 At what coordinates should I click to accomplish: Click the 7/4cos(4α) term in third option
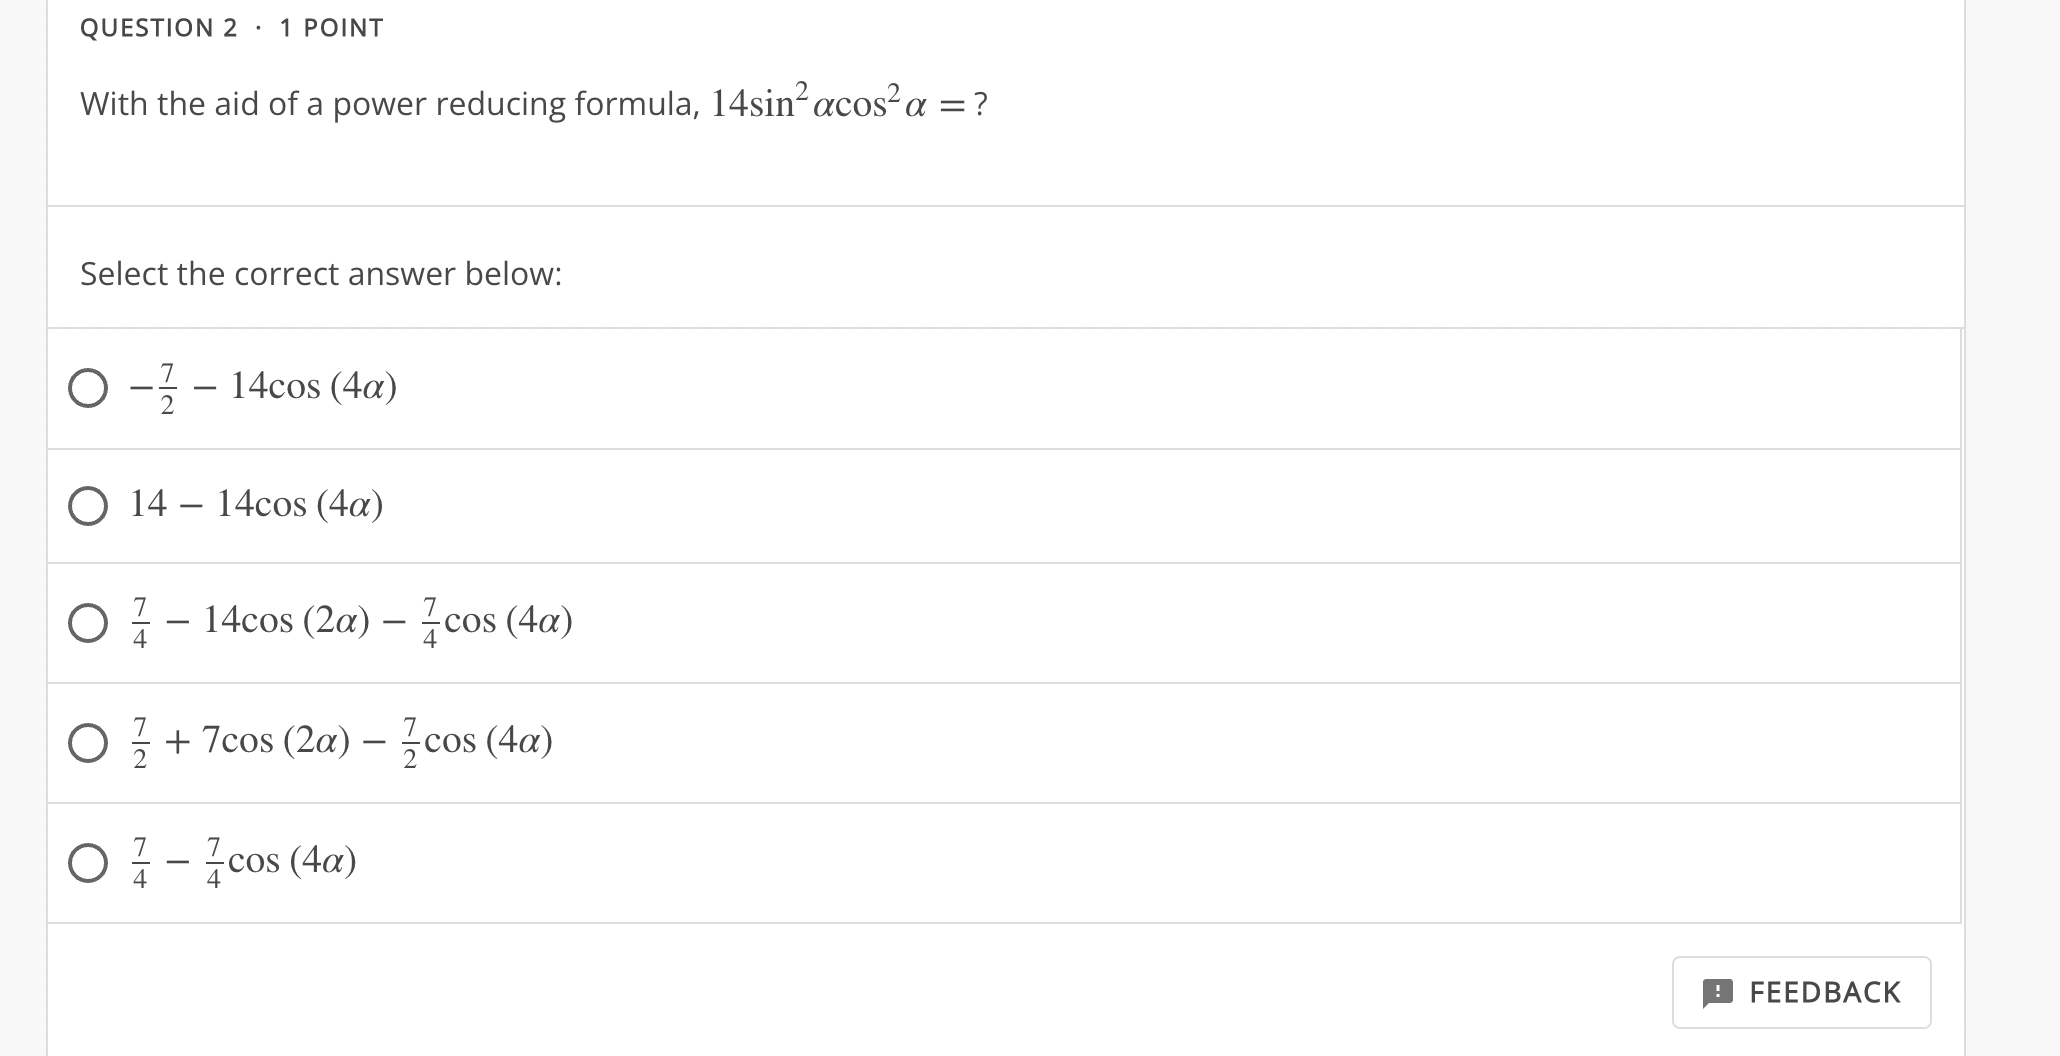[497, 622]
